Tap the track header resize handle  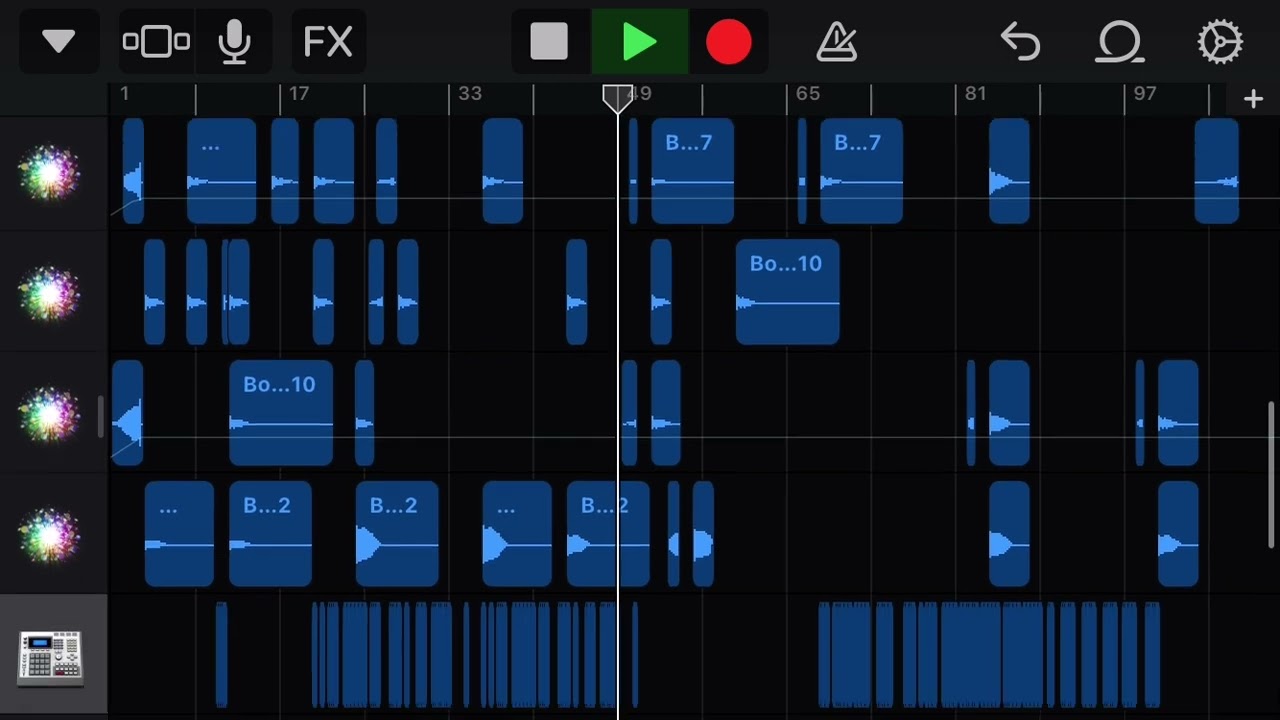point(100,416)
